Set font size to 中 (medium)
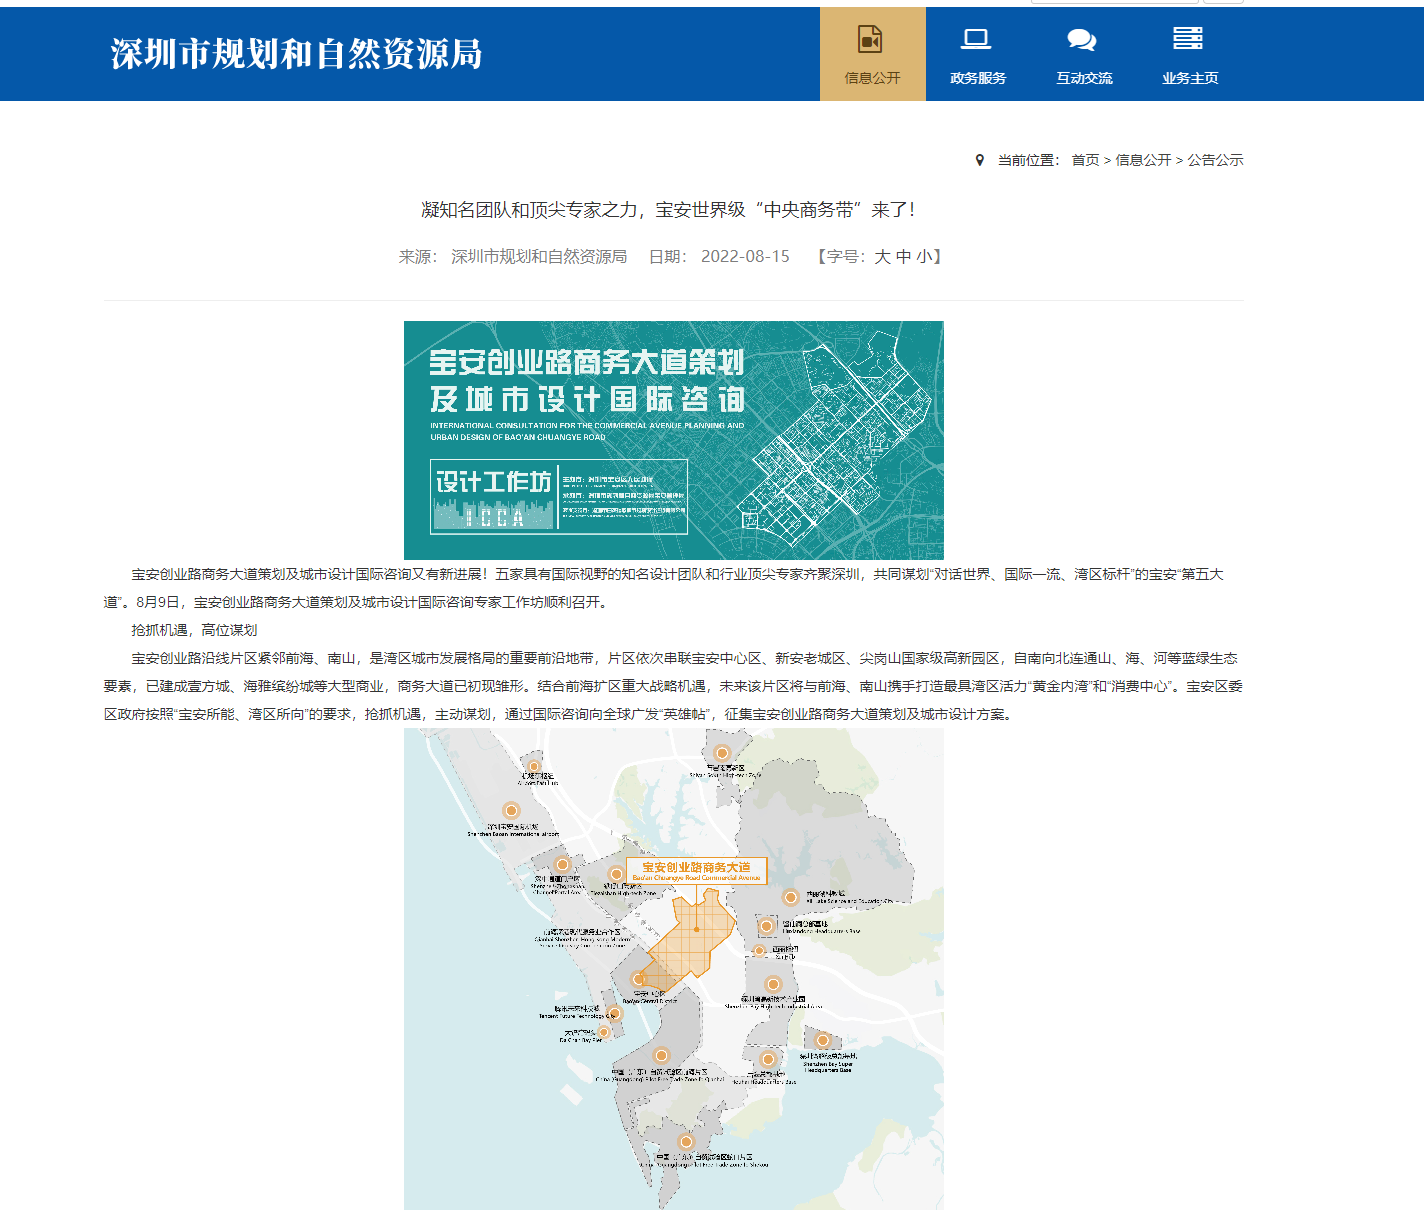Screen dimensions: 1424x1210 point(903,257)
